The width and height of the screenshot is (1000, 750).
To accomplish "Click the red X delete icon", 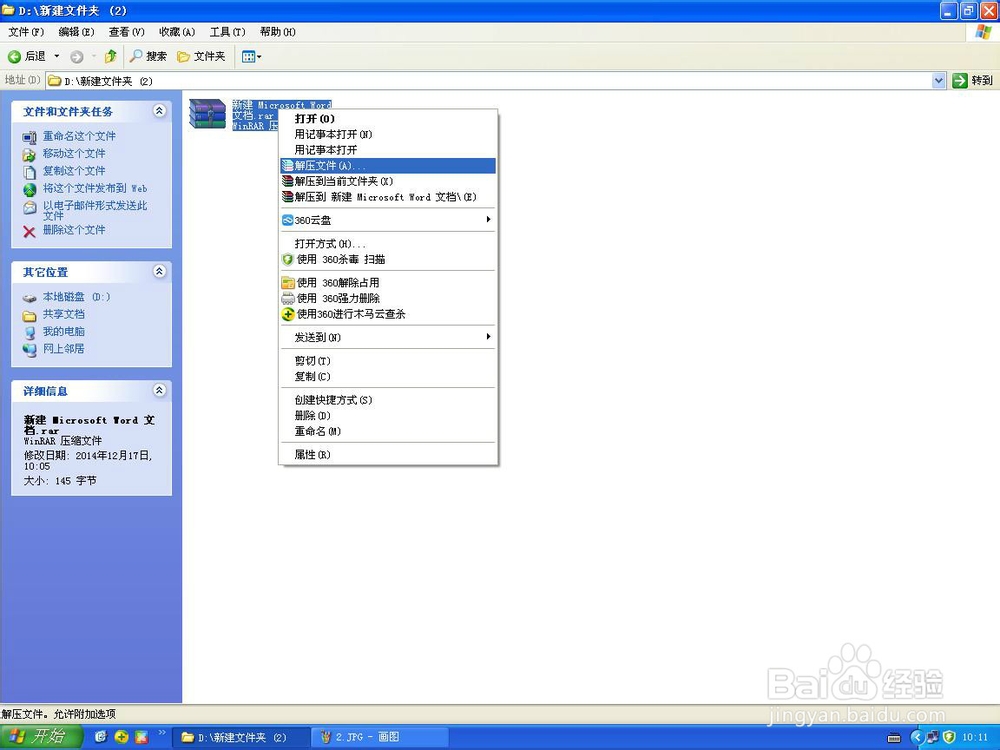I will [x=29, y=232].
